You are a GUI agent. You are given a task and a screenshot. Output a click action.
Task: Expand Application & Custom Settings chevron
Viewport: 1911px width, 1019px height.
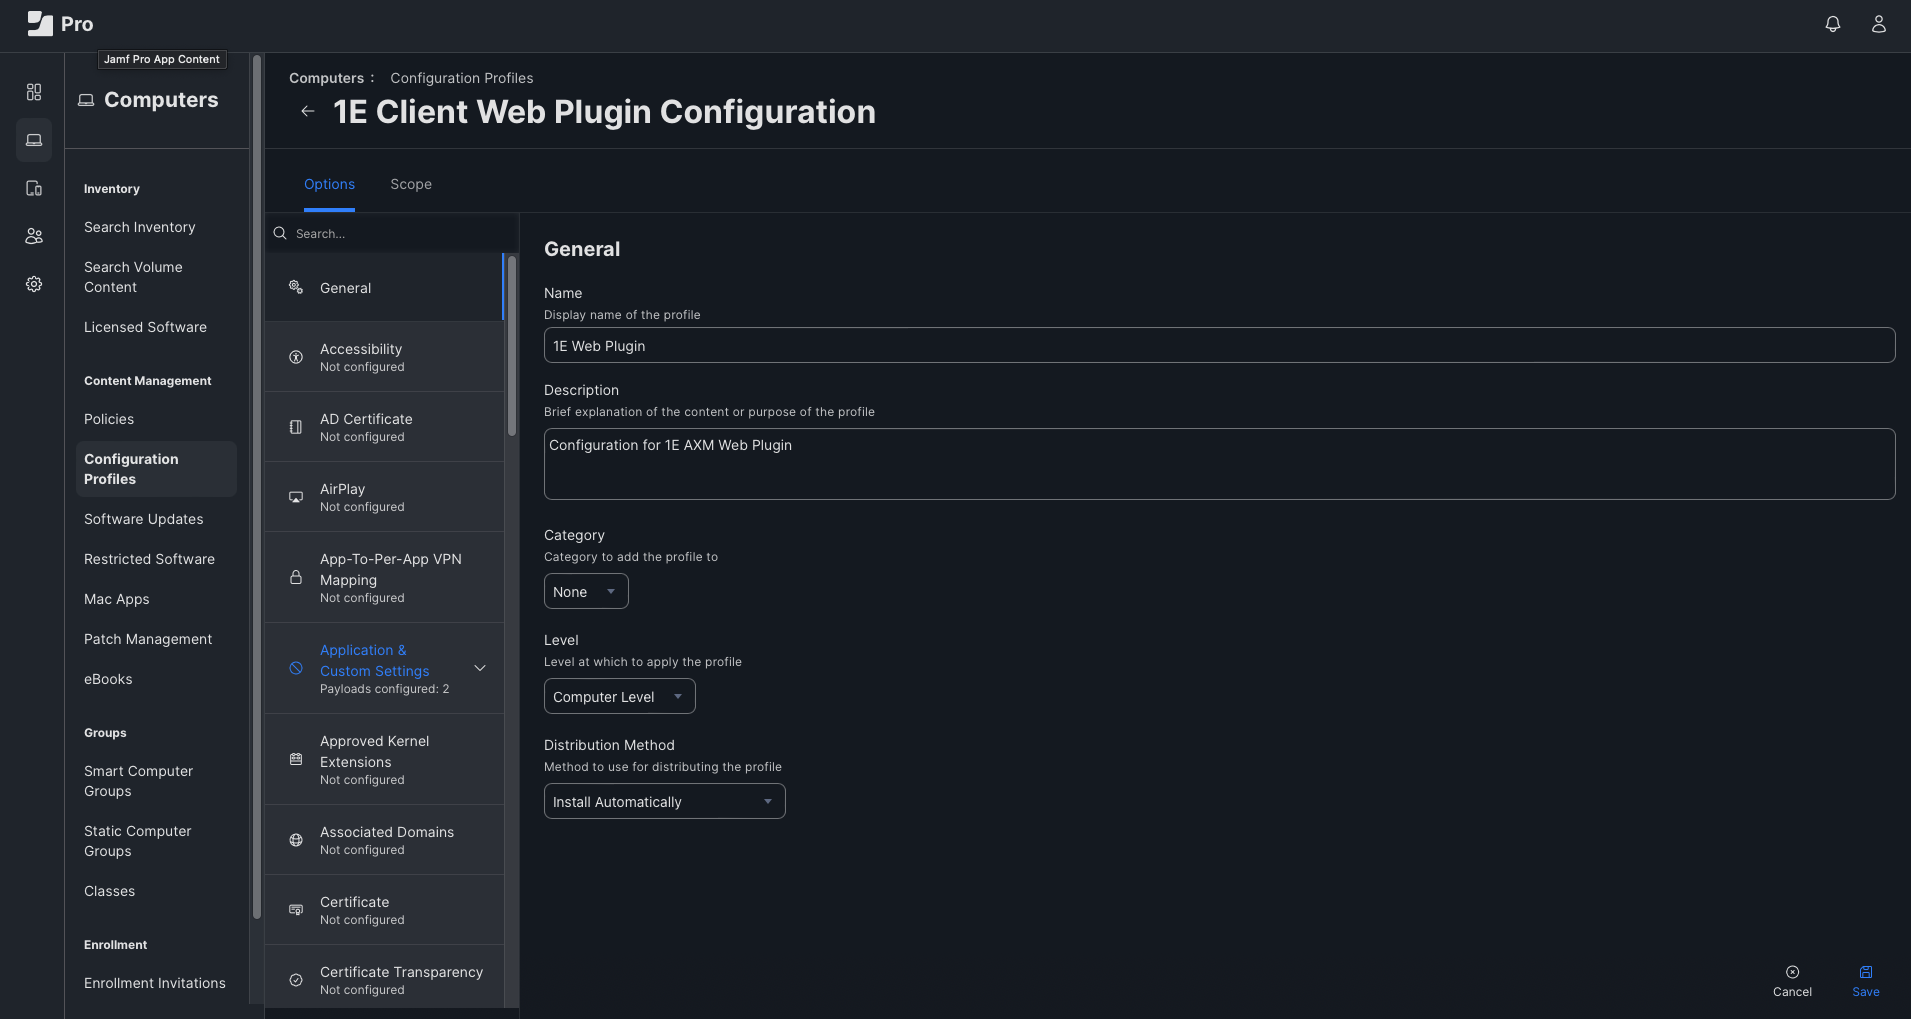pos(480,668)
